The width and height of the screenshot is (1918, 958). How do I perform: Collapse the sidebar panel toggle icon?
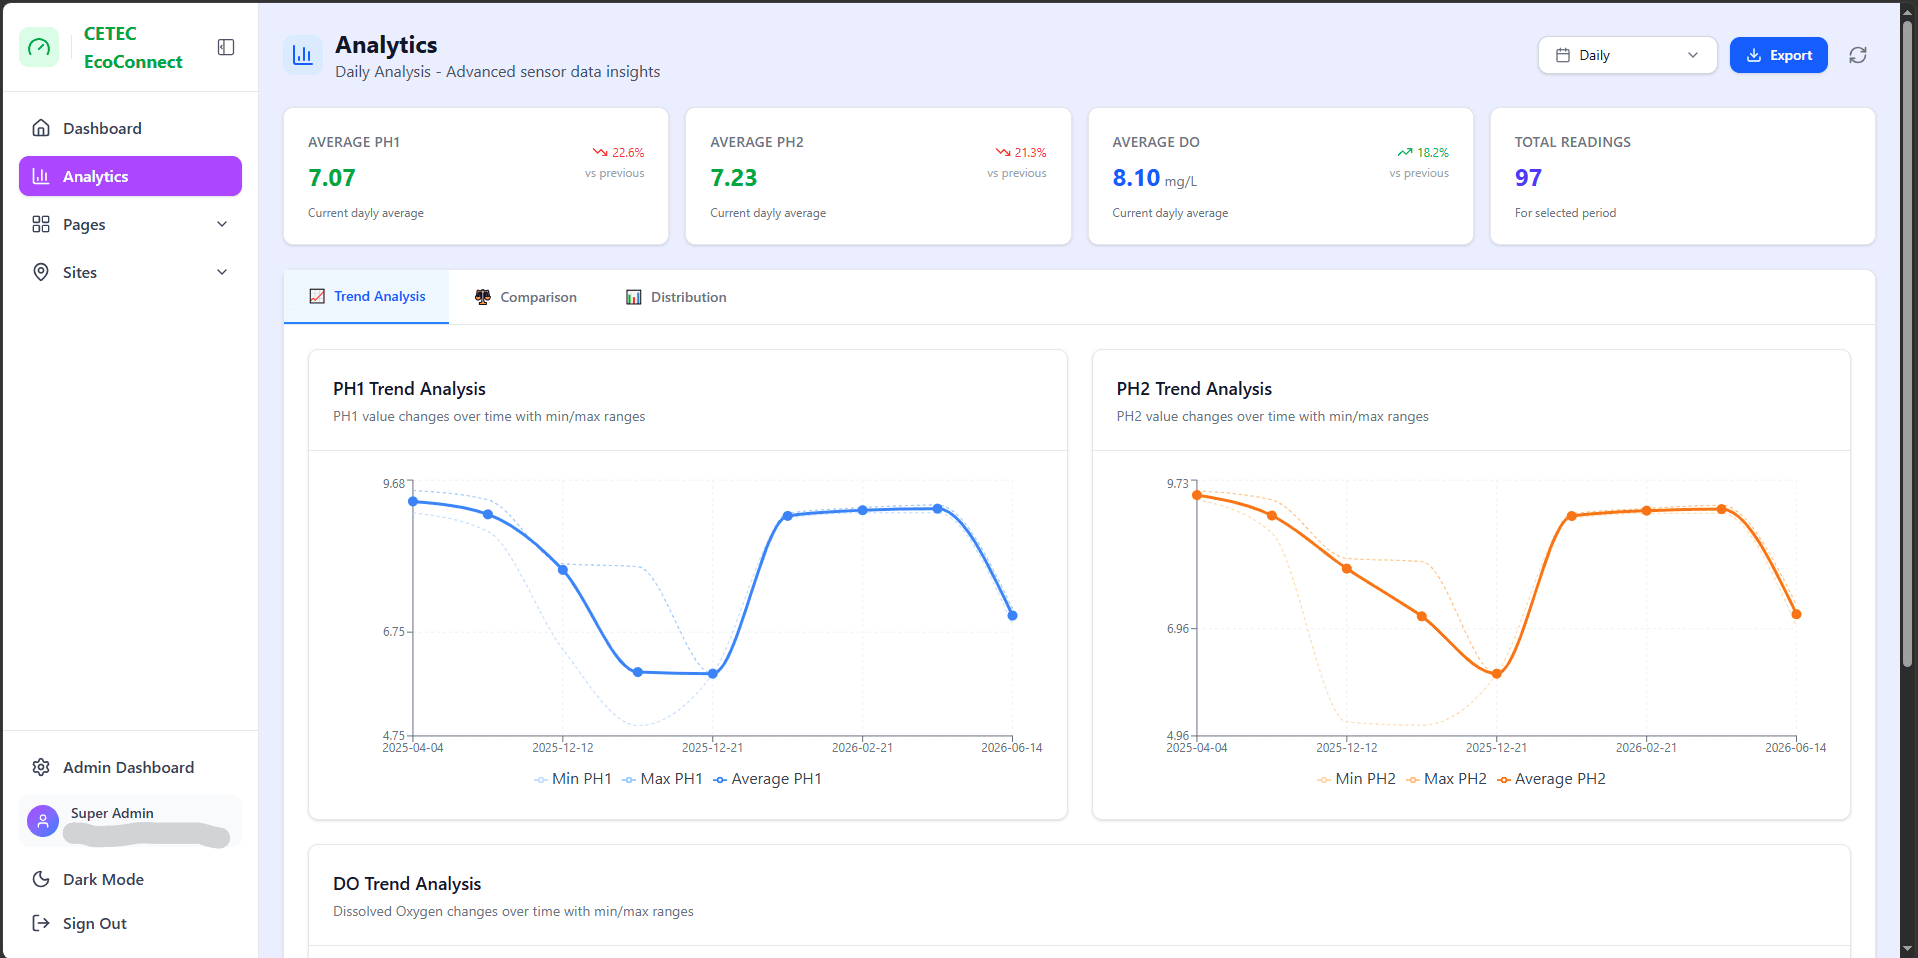[226, 47]
